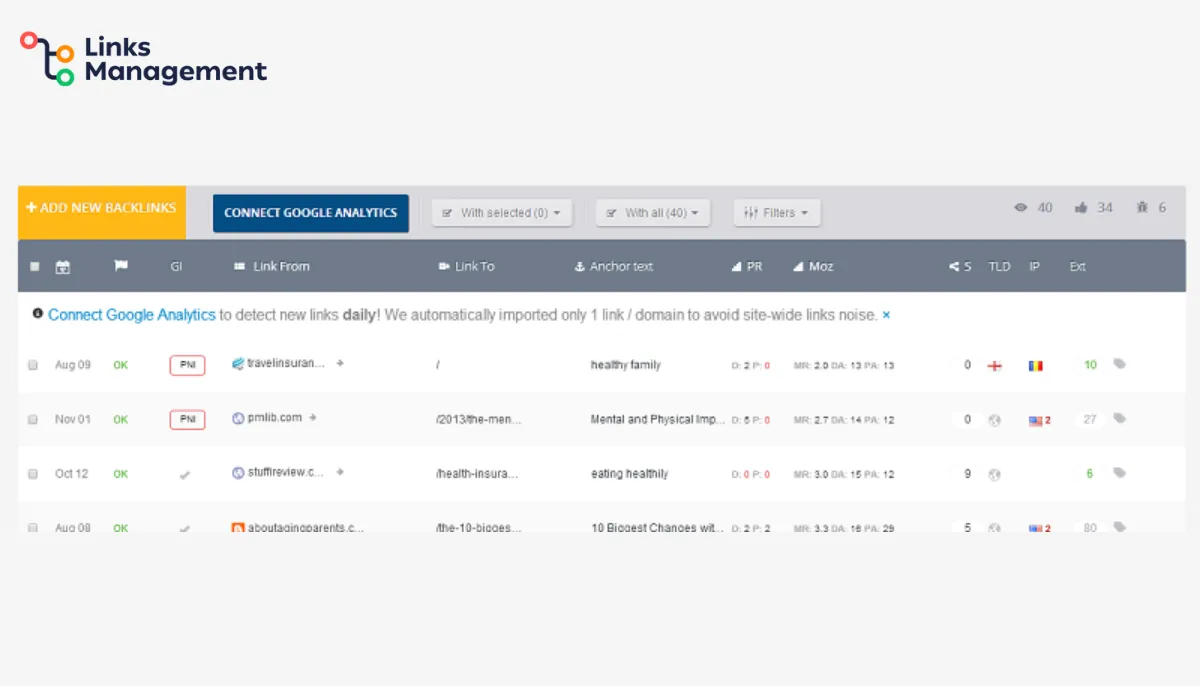Sort by Link To column header
1200x686 pixels.
[x=467, y=267]
